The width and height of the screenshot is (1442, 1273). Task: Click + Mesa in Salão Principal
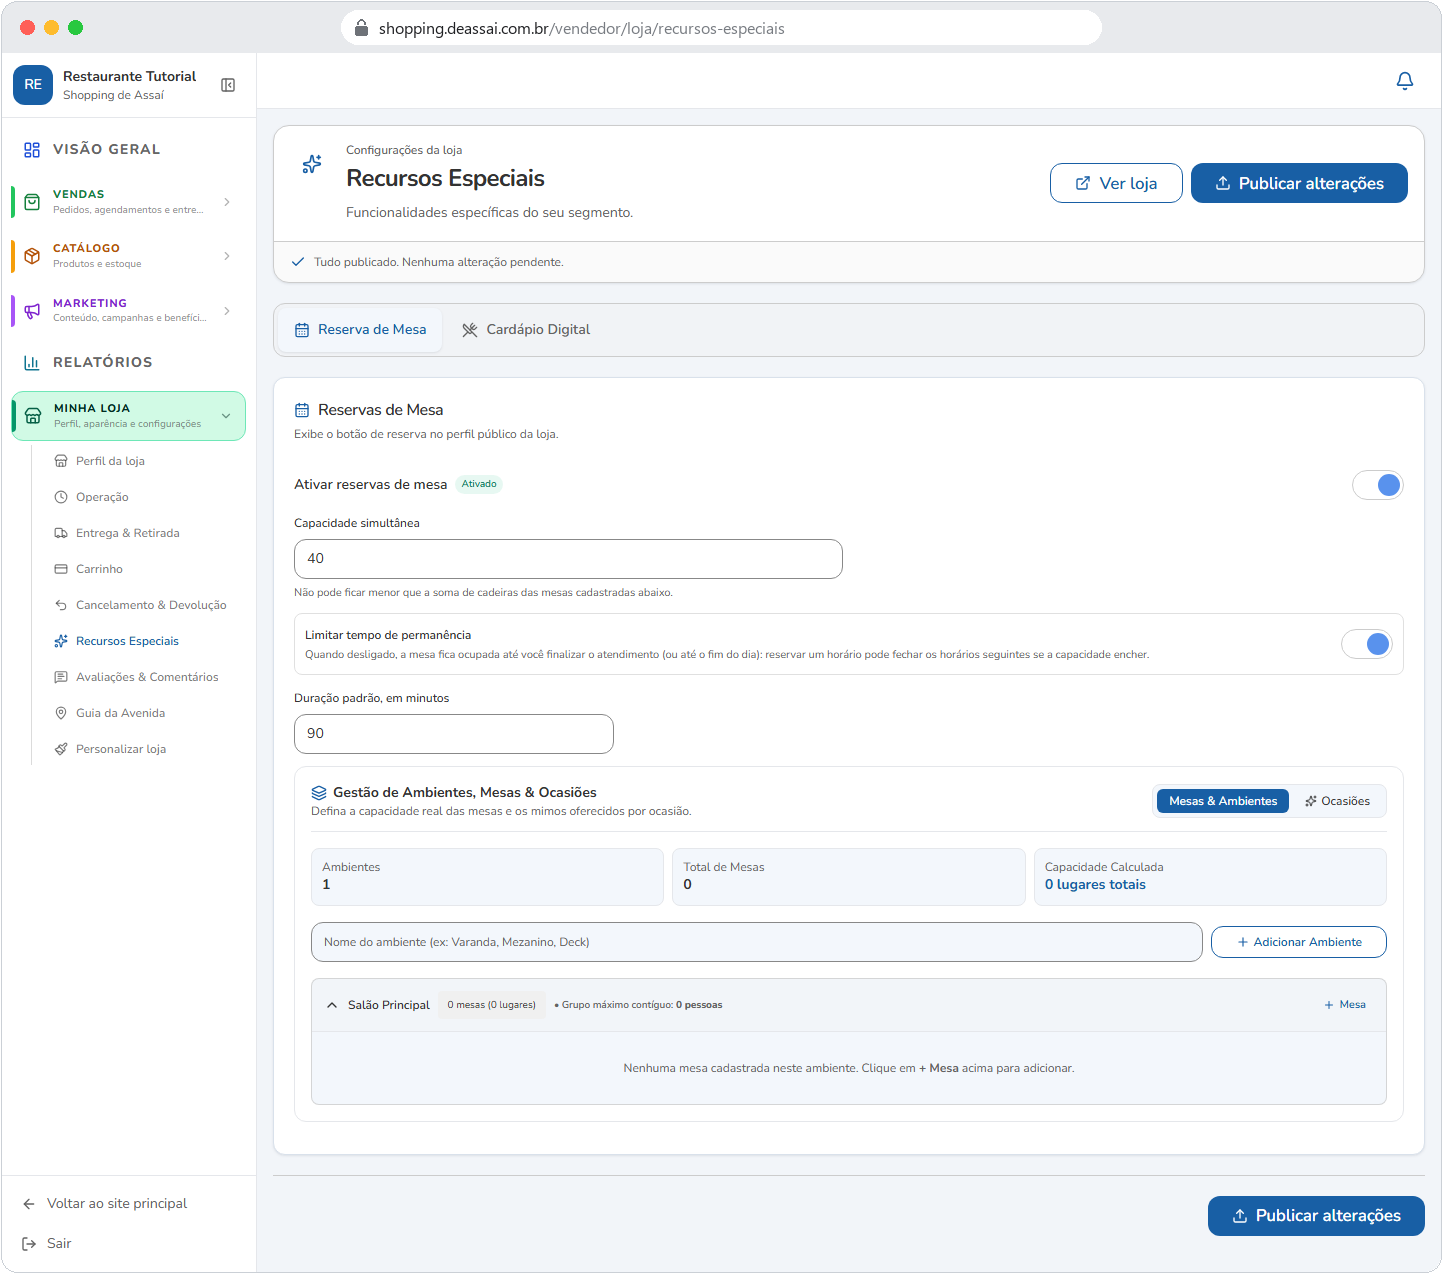click(1345, 1005)
